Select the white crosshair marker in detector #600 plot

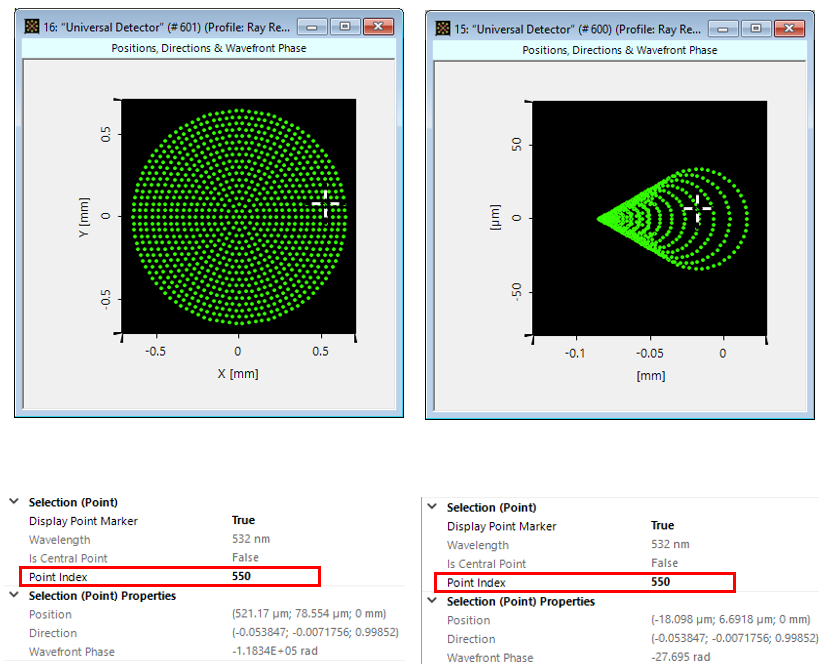(698, 207)
